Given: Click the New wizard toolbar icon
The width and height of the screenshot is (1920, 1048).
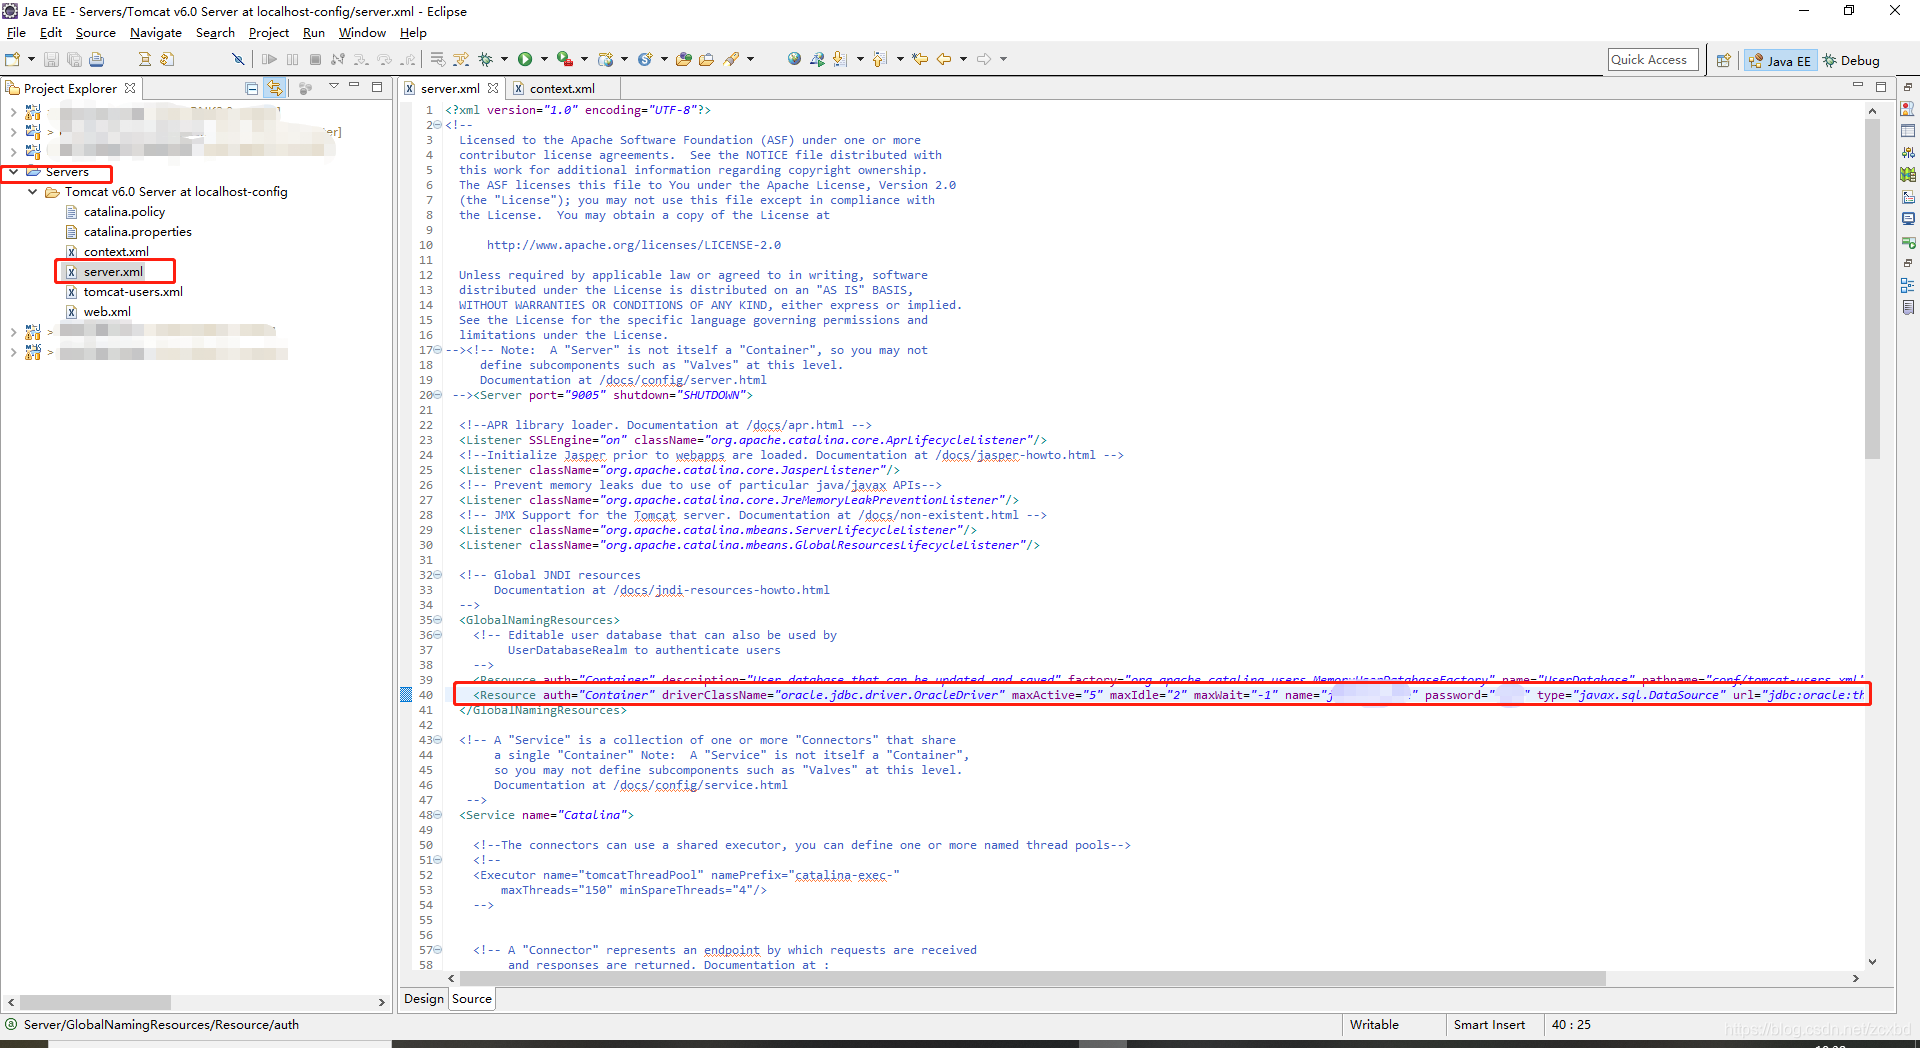Looking at the screenshot, I should coord(13,59).
